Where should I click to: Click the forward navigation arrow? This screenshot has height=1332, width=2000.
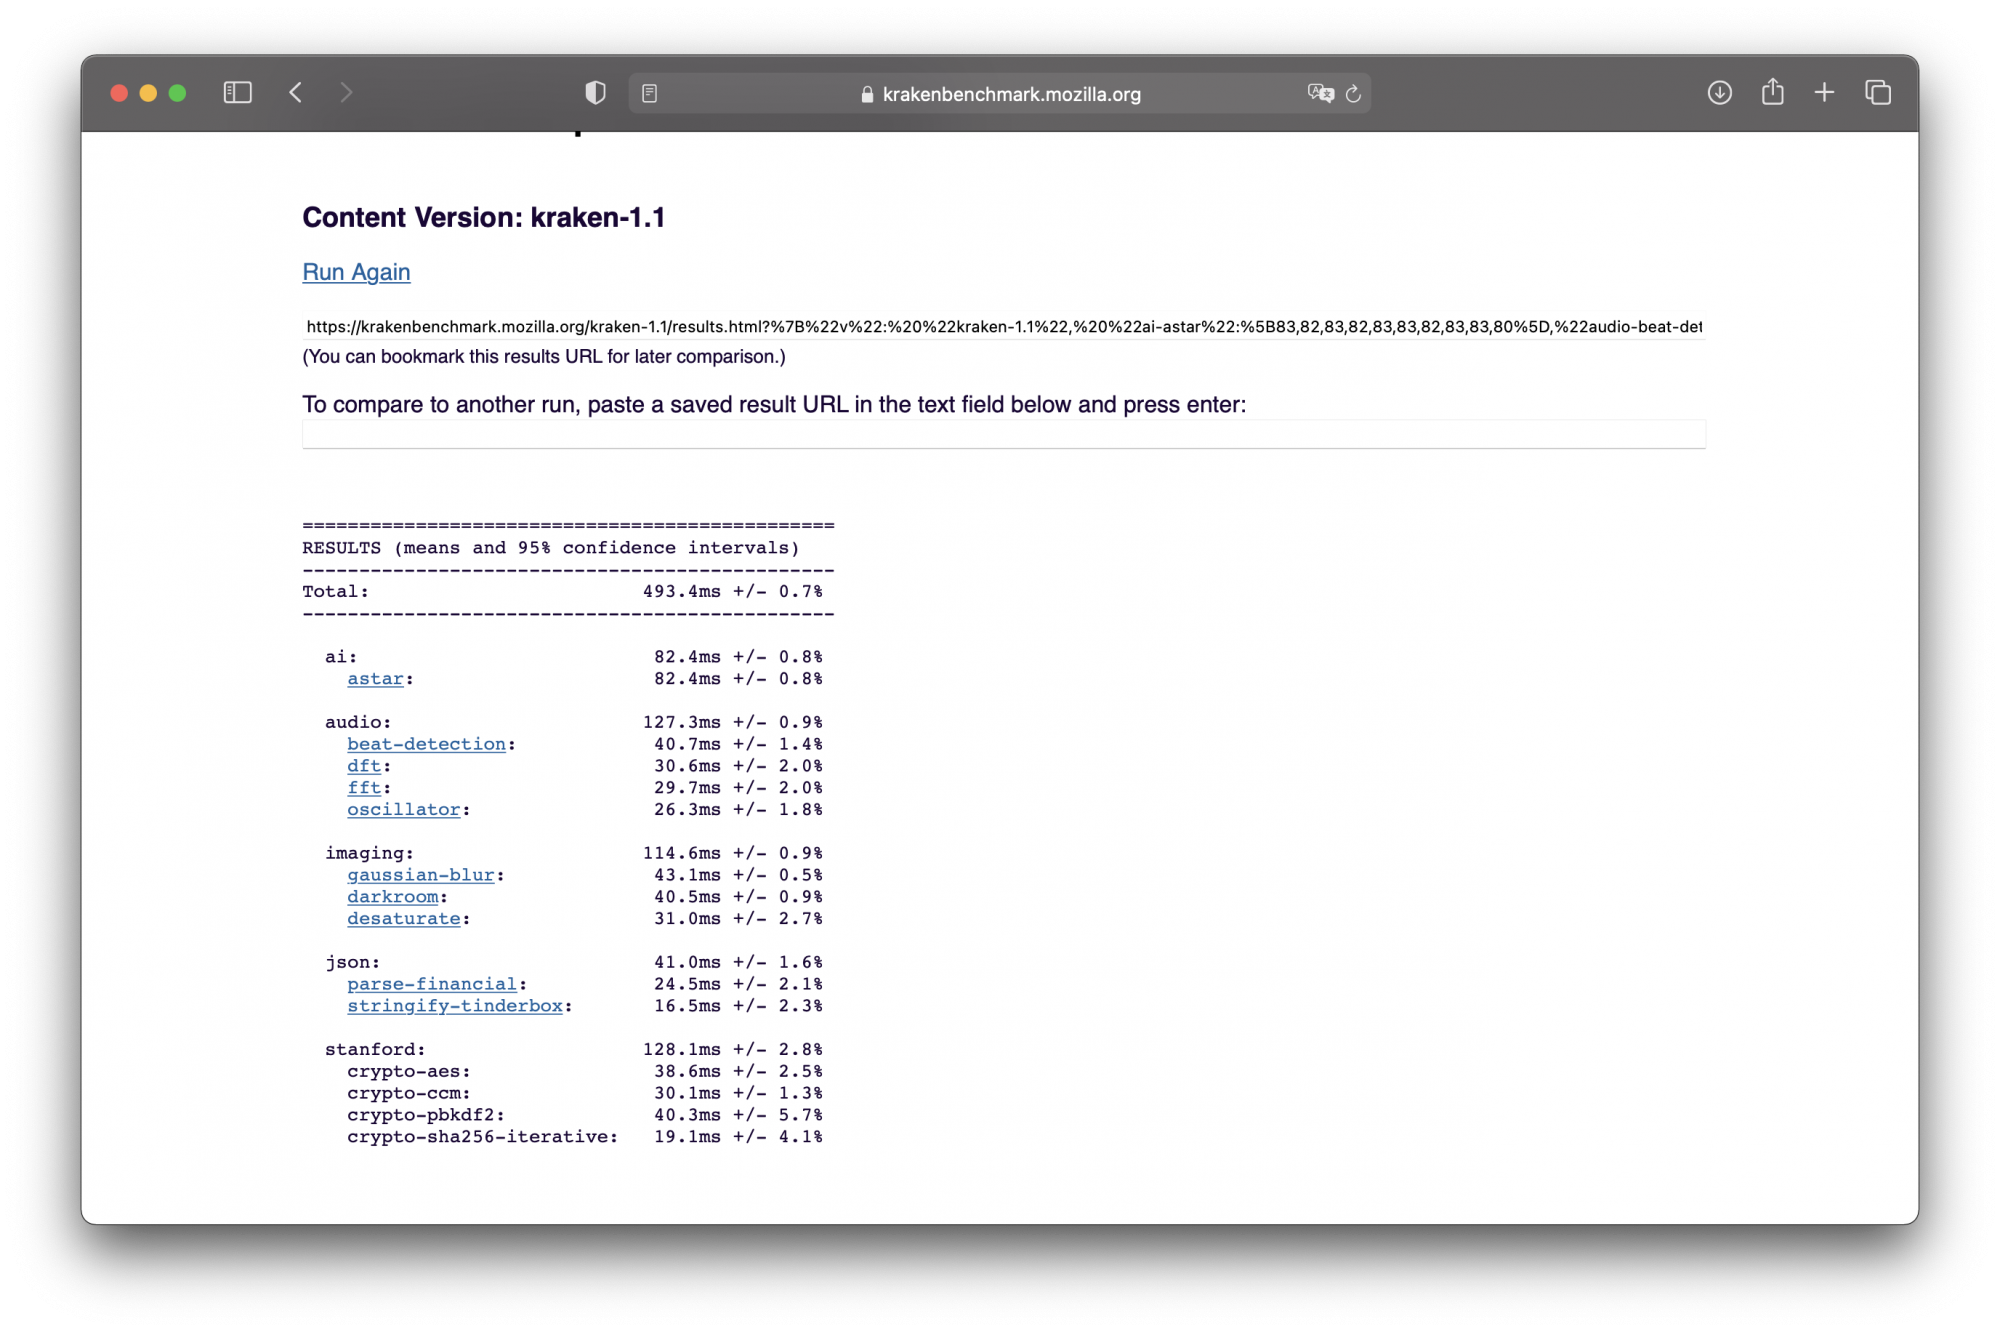[x=346, y=93]
